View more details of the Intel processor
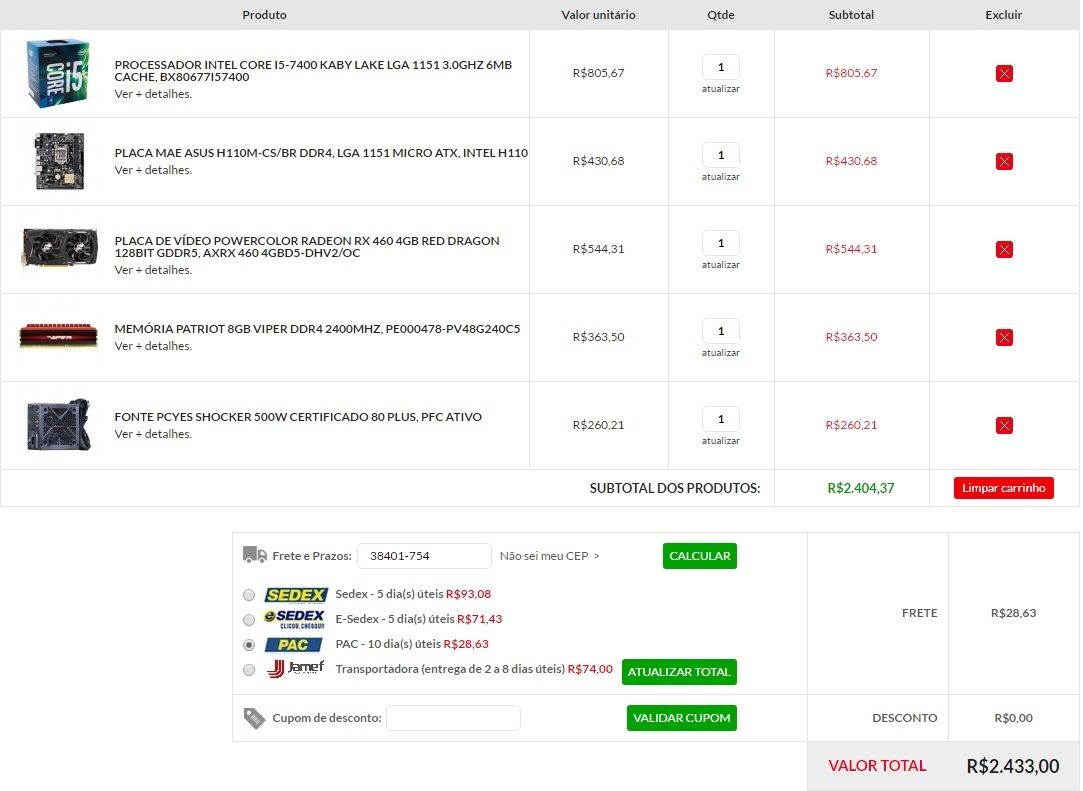This screenshot has width=1083, height=791. click(x=153, y=94)
